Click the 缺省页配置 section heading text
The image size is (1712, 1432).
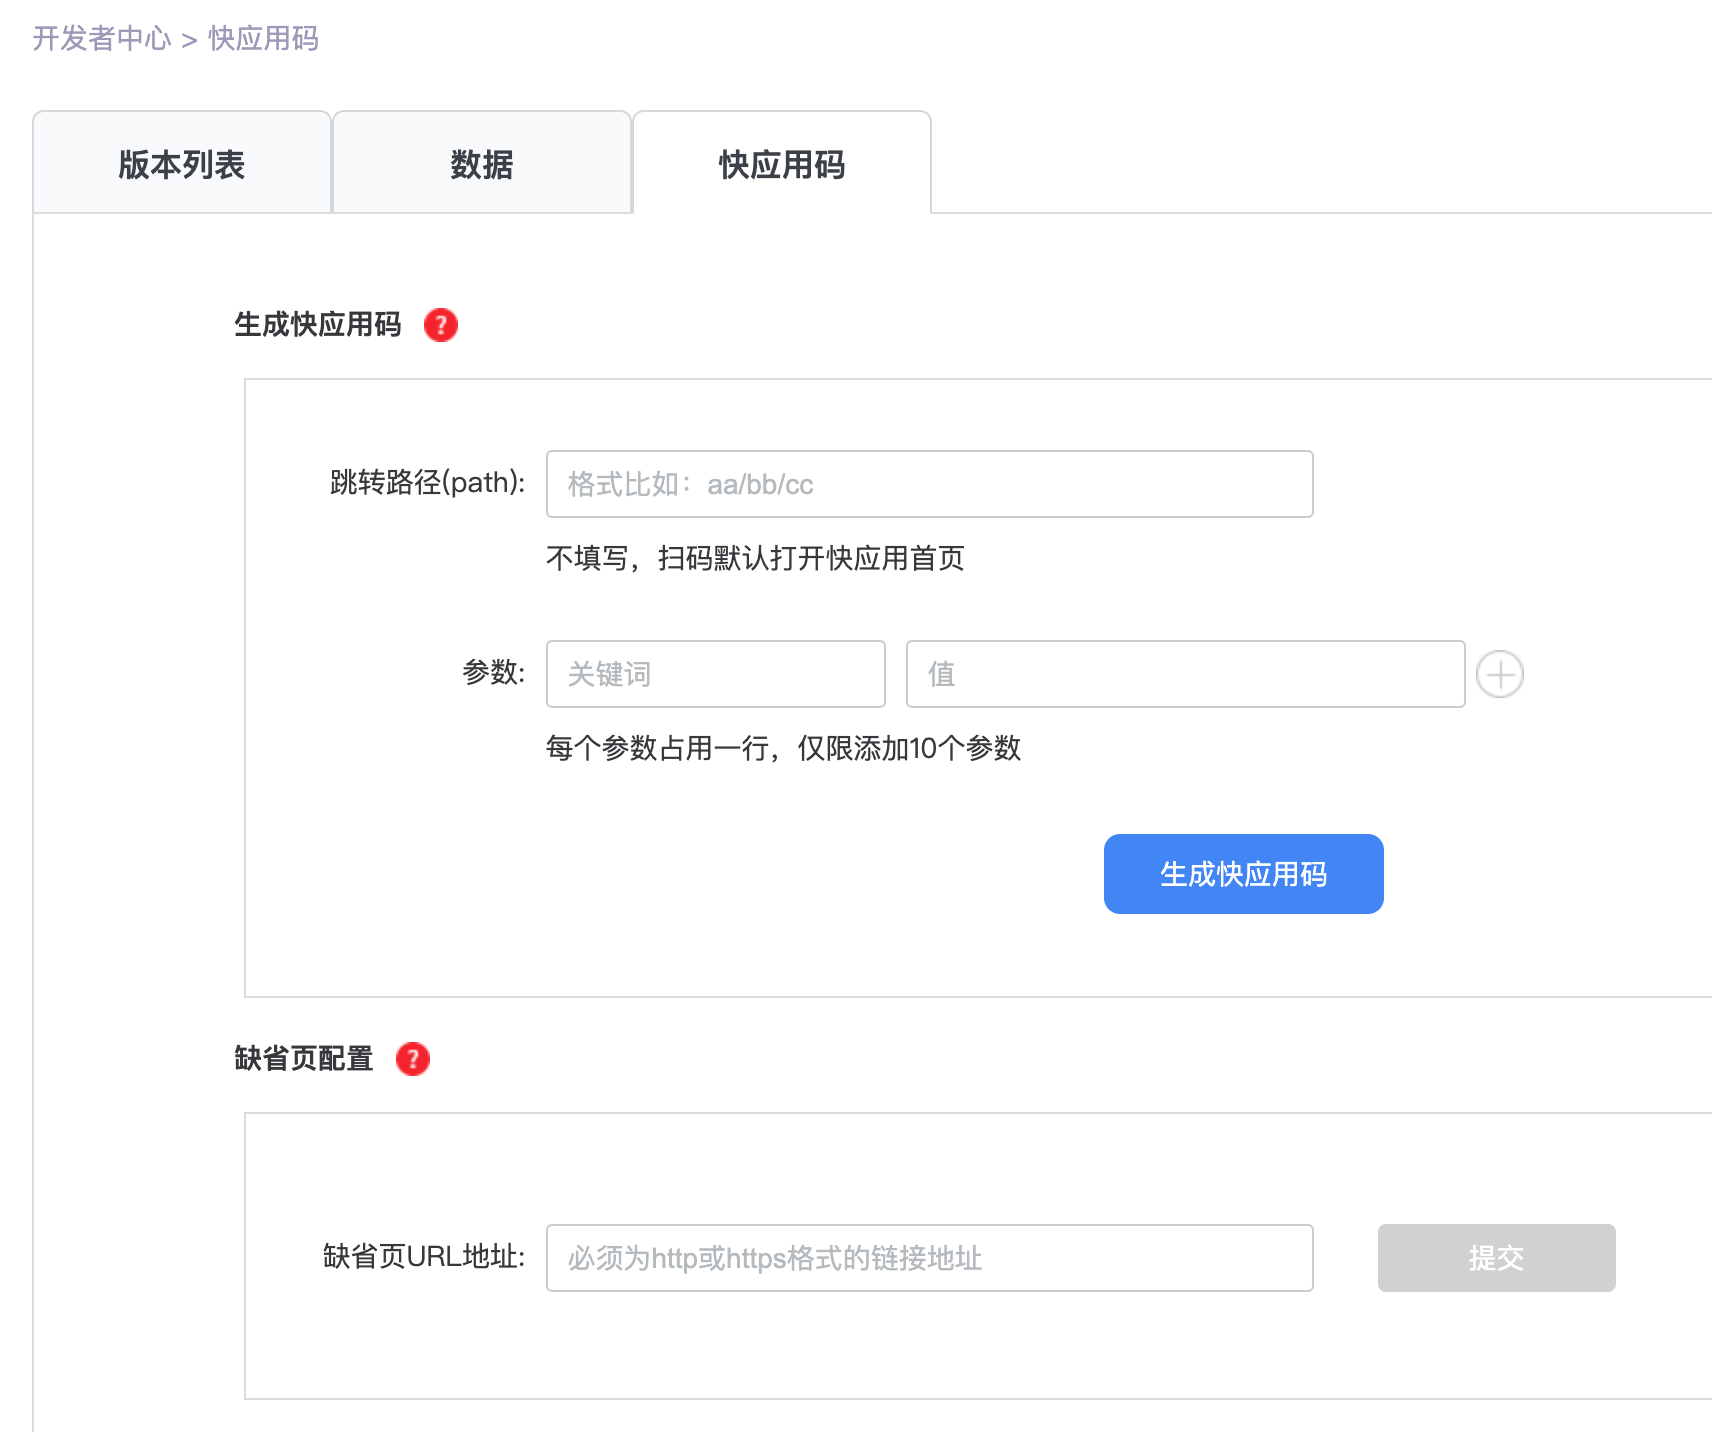click(x=303, y=1059)
